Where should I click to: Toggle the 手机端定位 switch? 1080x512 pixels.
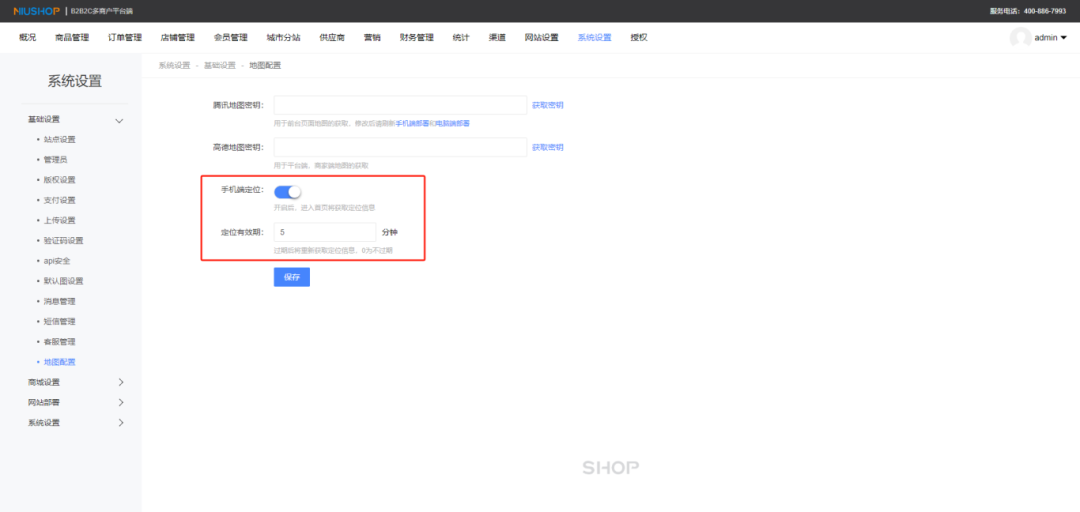coord(287,192)
